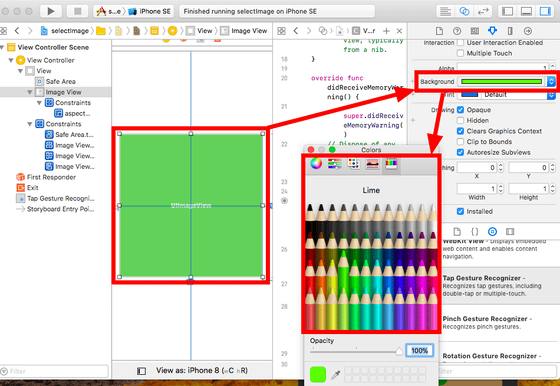Collapse Image View's Constraints group
Image resolution: width=560 pixels, height=386 pixels.
(x=39, y=103)
